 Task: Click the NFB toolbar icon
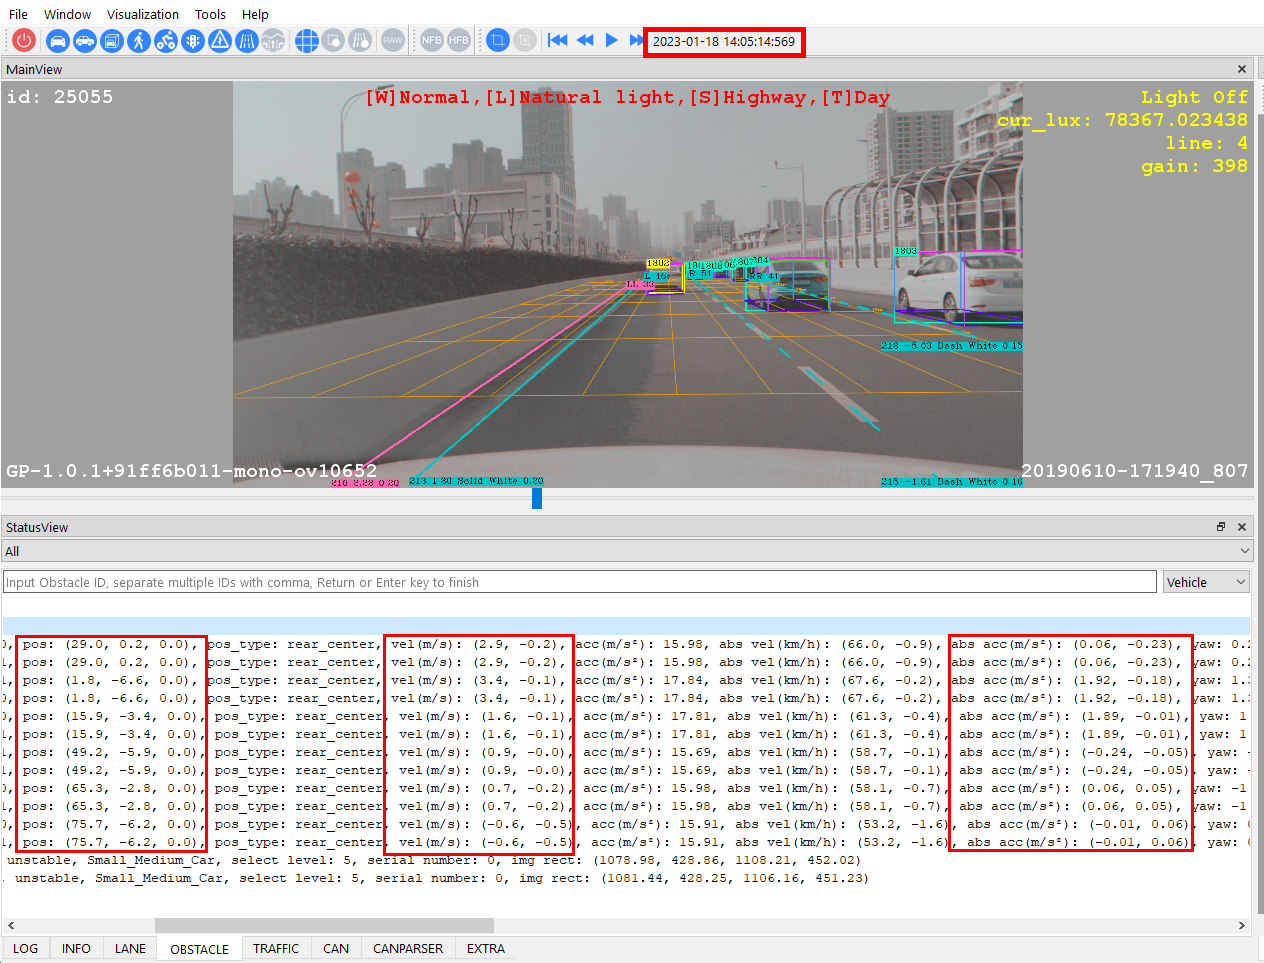431,40
